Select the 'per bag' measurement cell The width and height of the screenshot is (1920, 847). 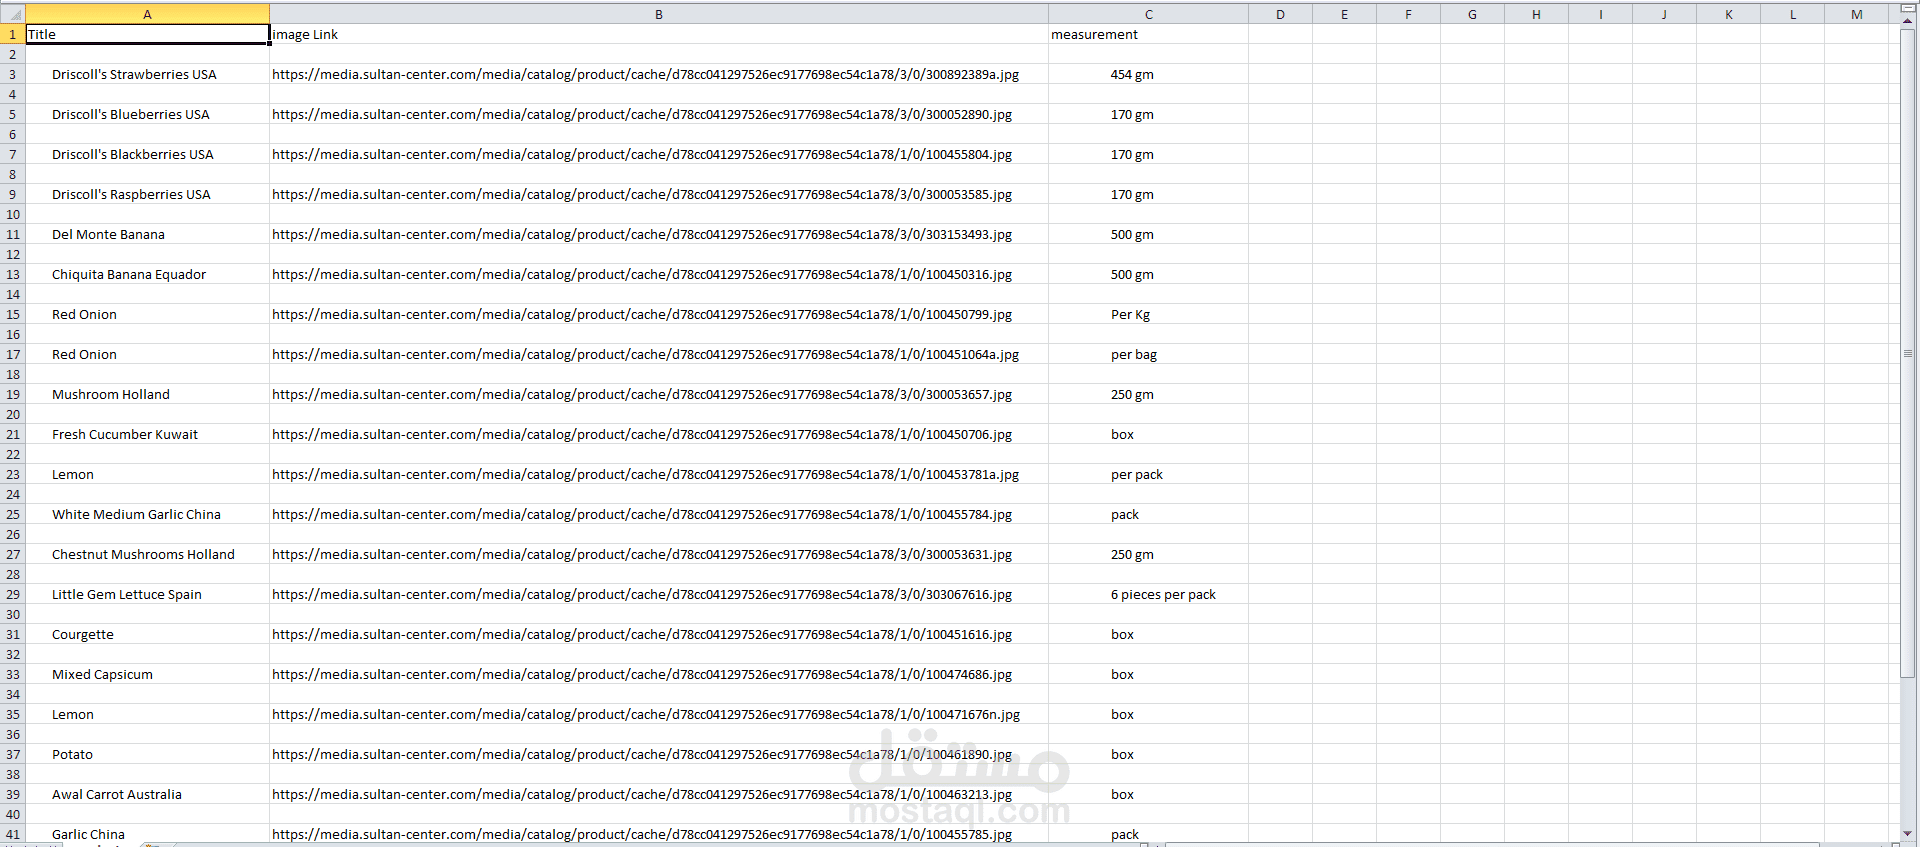[1148, 354]
